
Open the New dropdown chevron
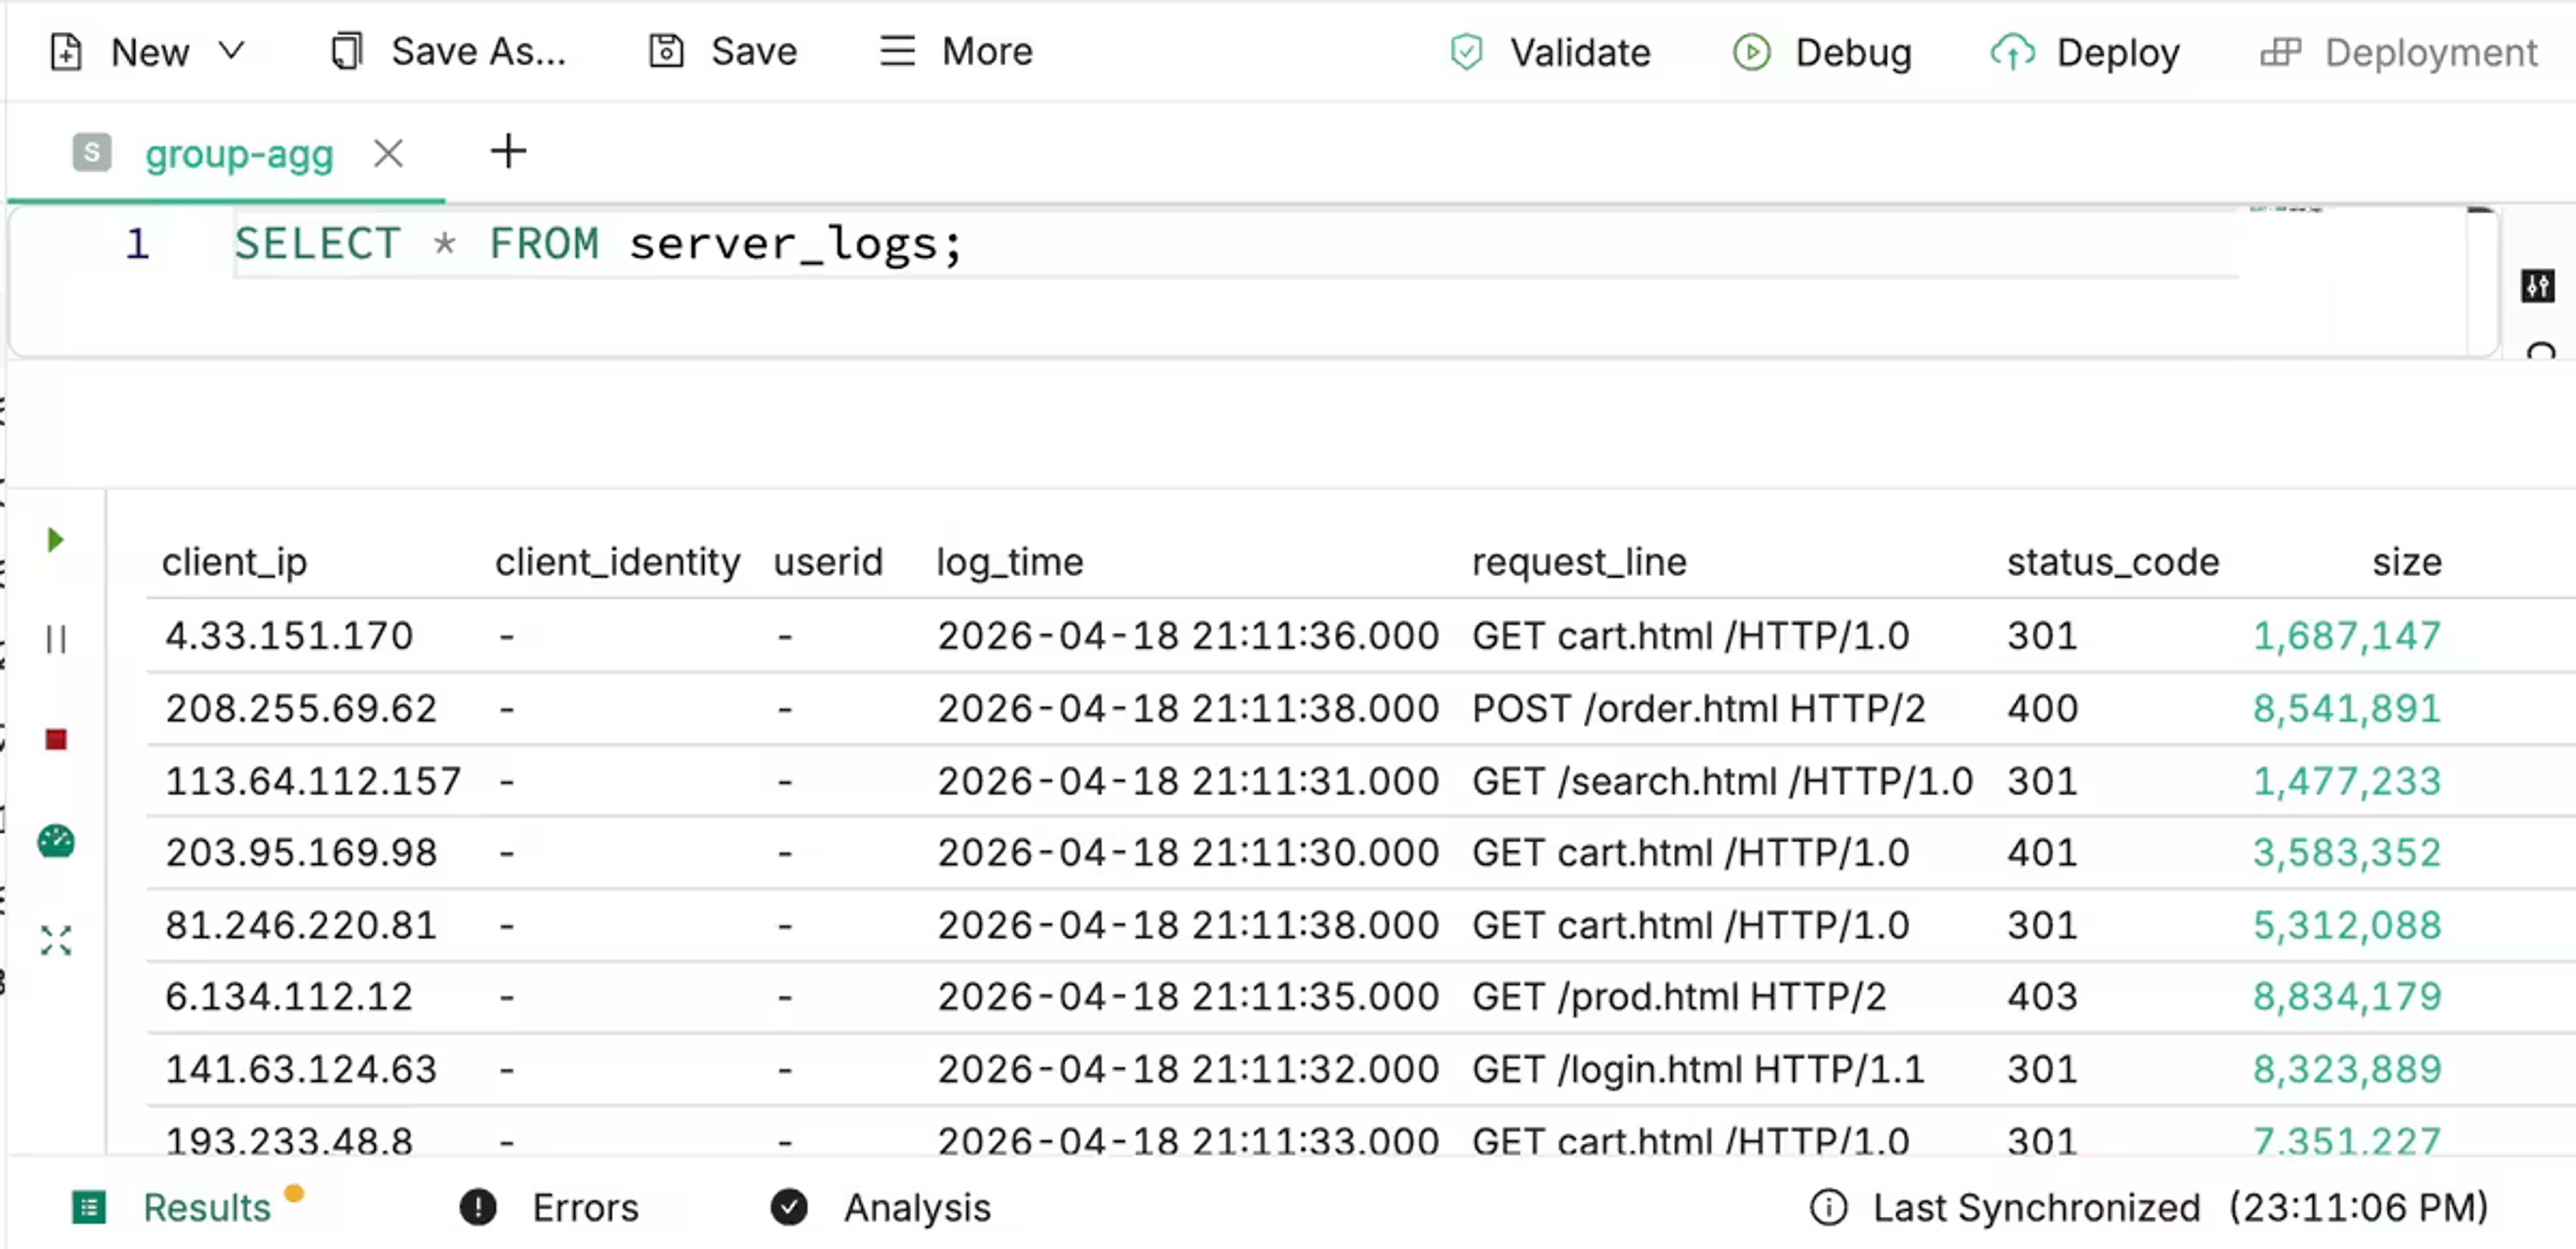click(231, 50)
